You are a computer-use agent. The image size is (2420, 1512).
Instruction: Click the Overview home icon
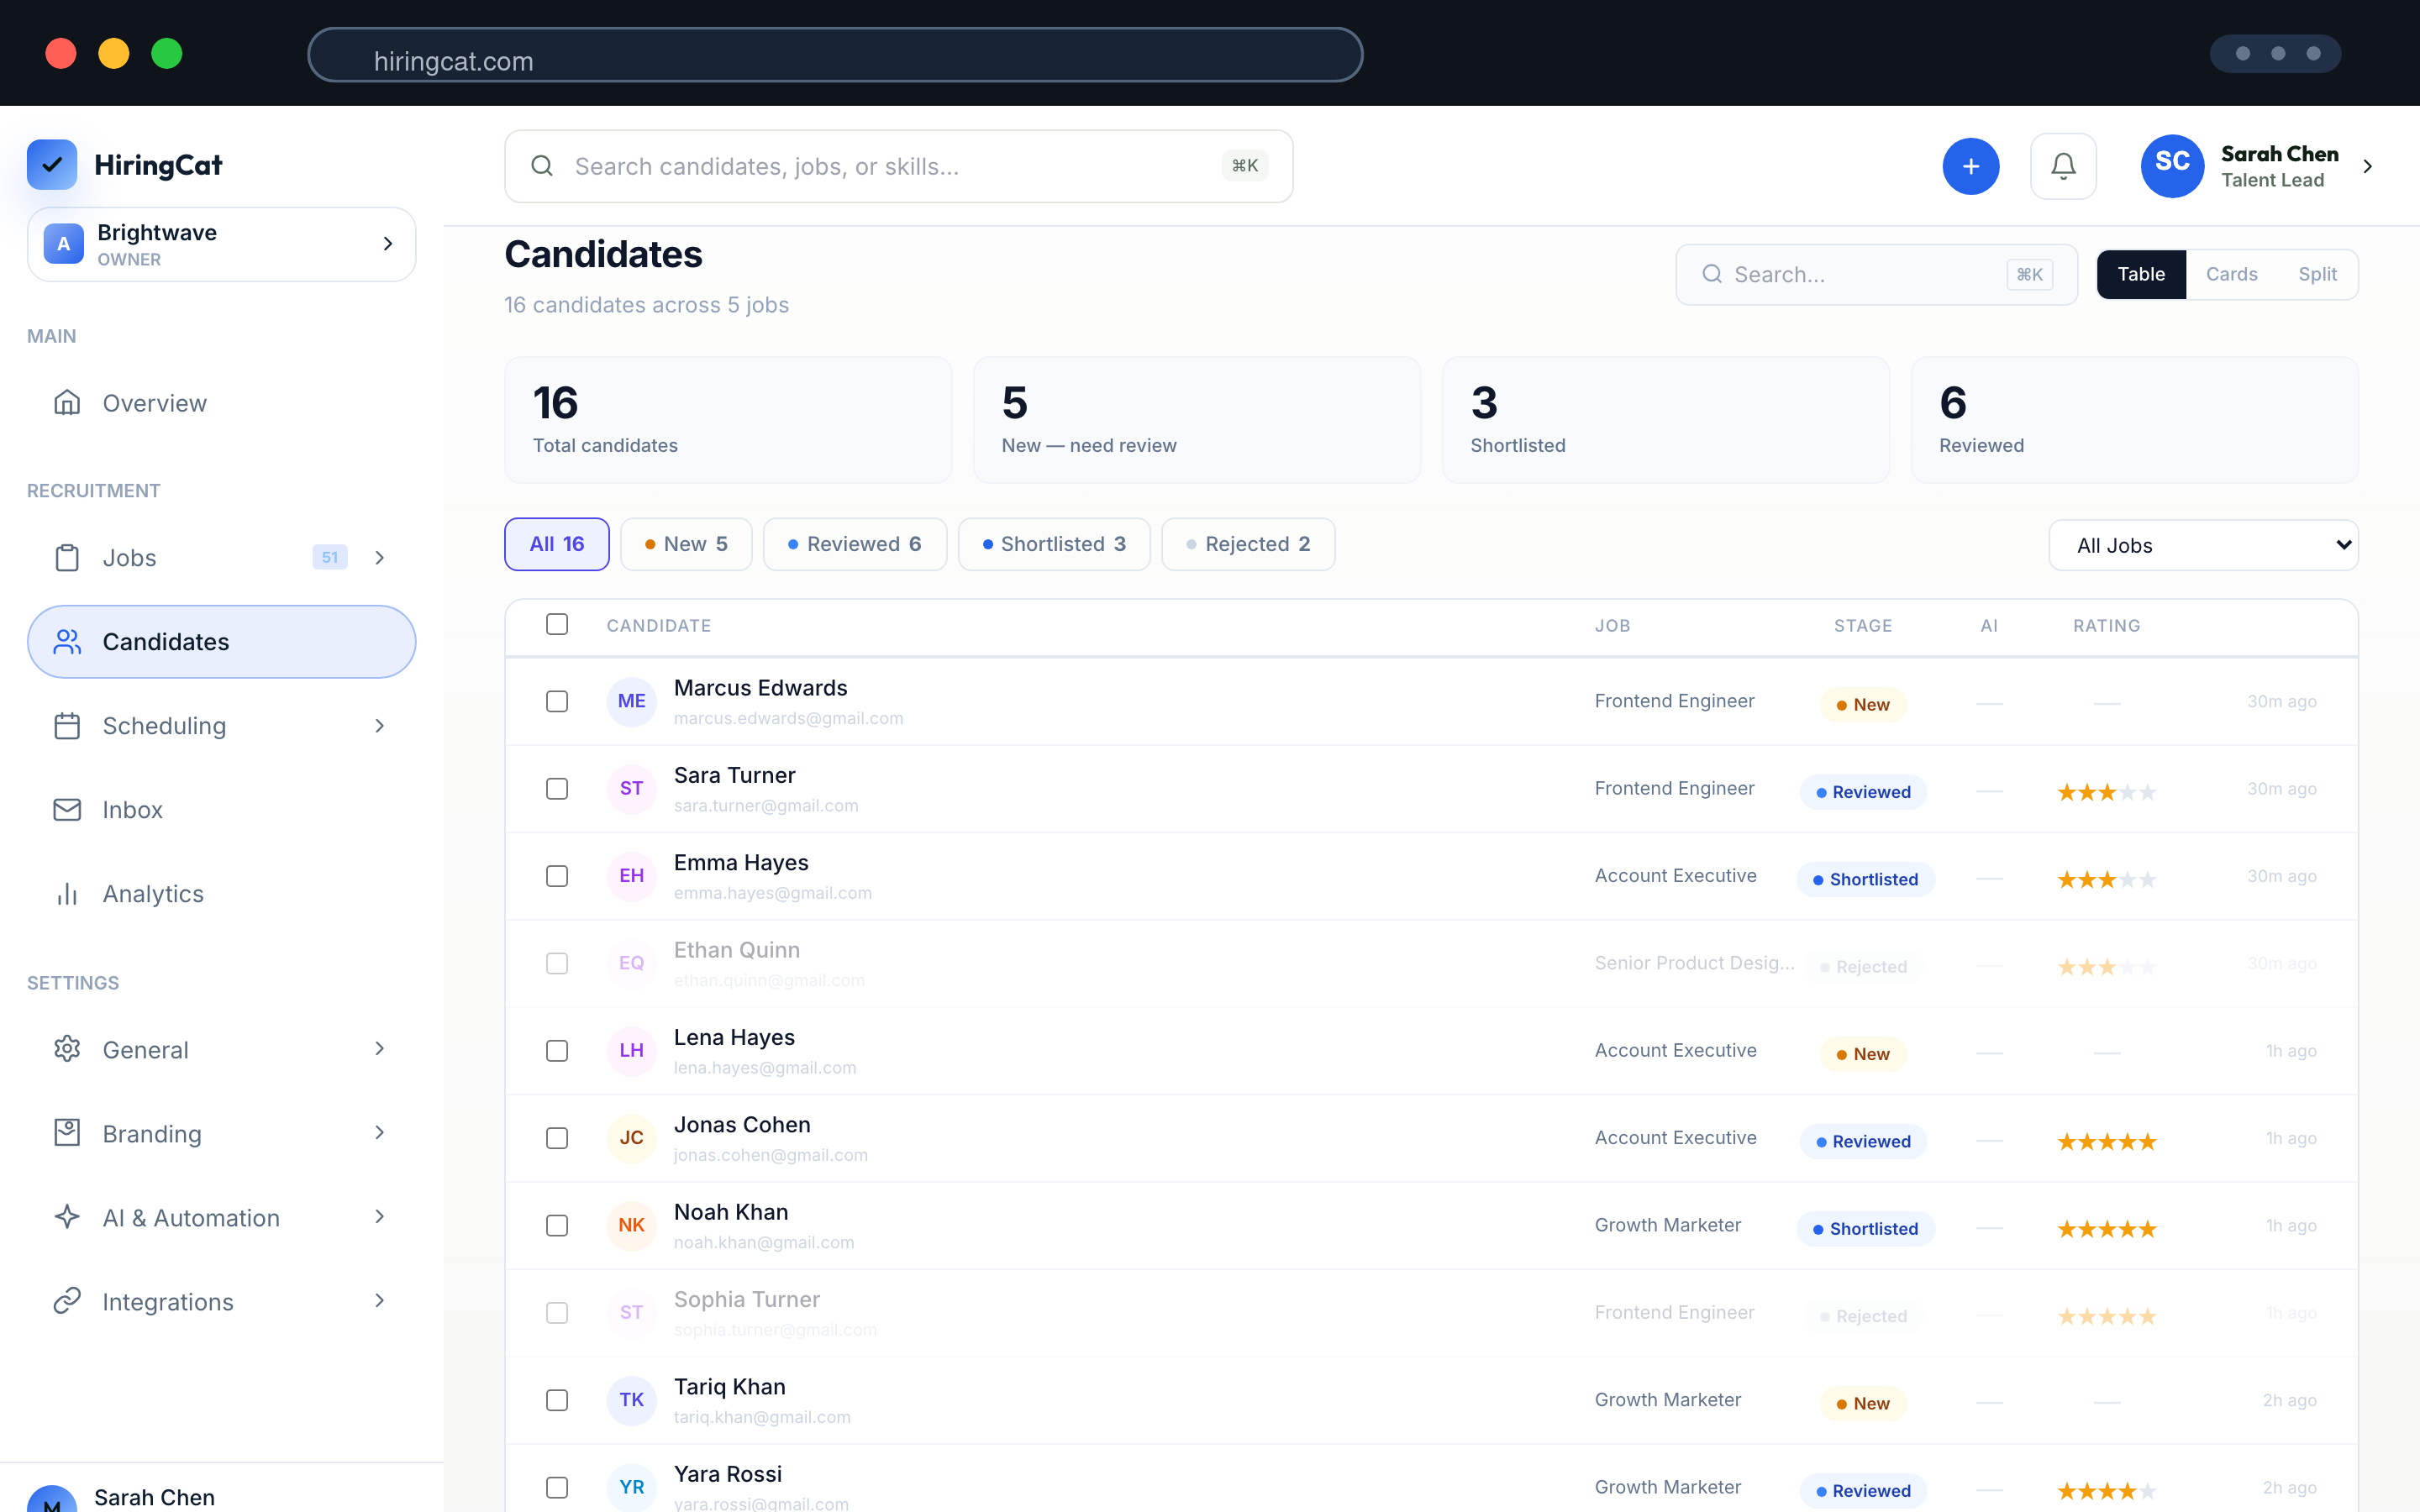67,403
